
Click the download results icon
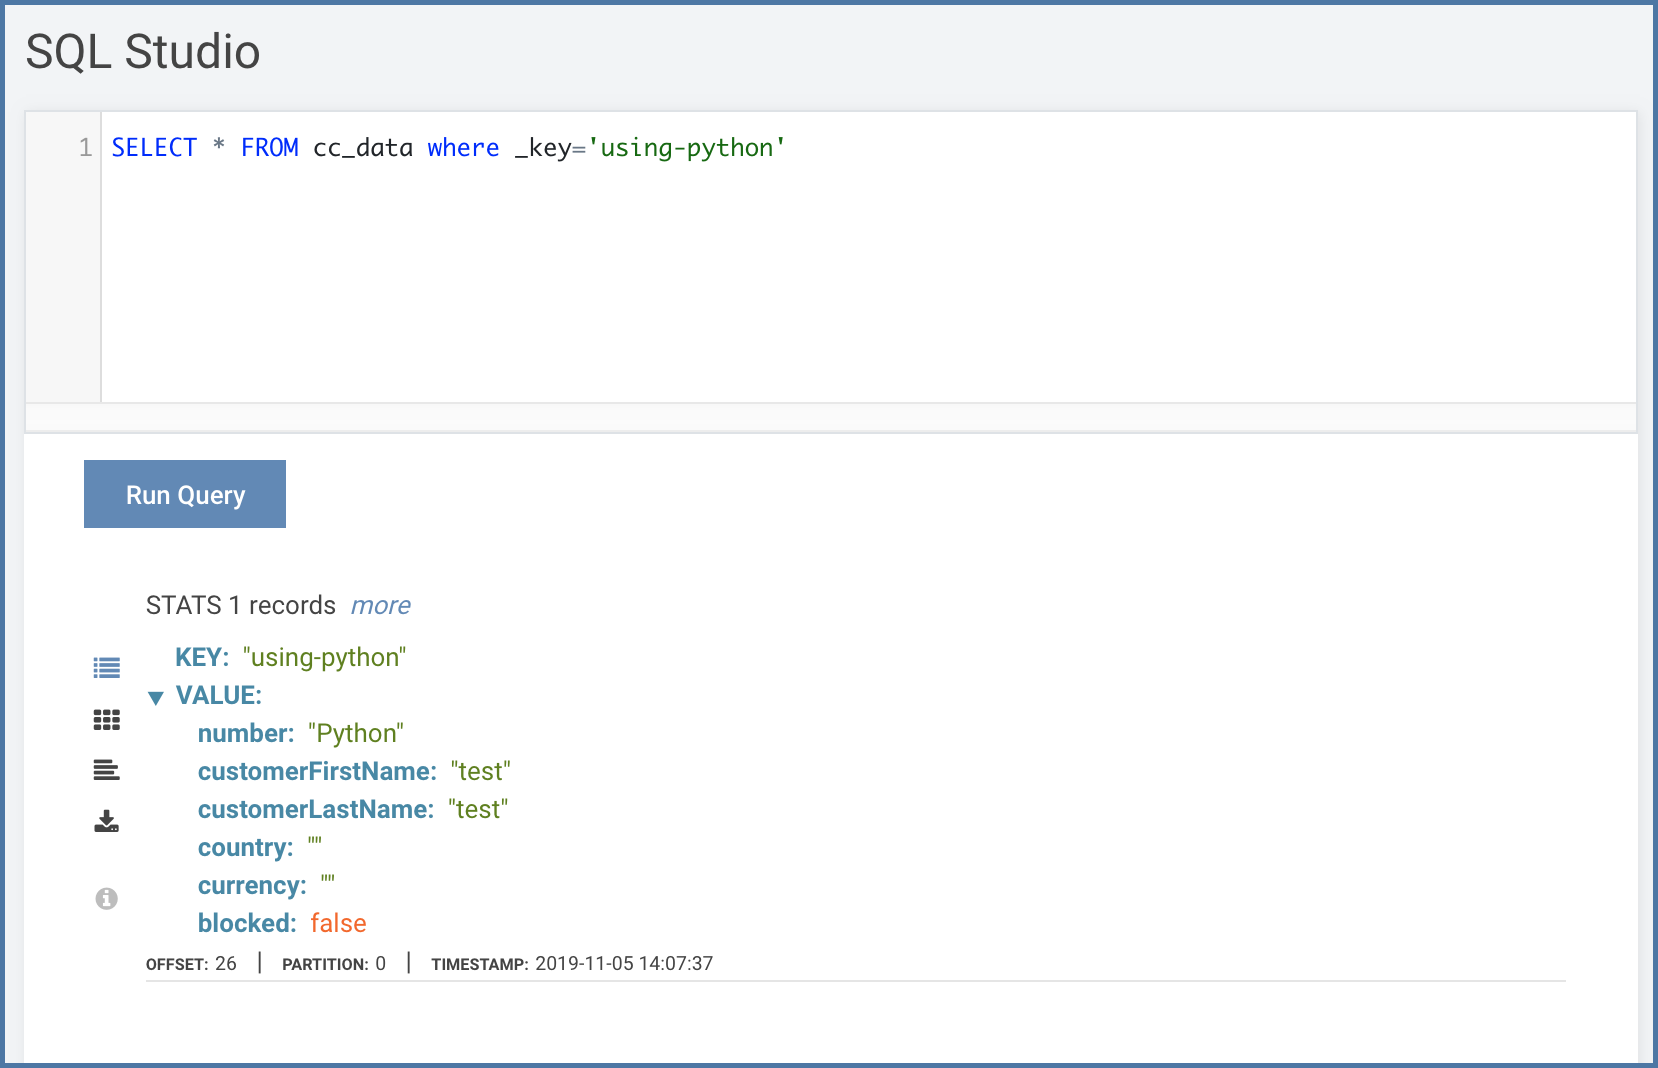[x=107, y=822]
